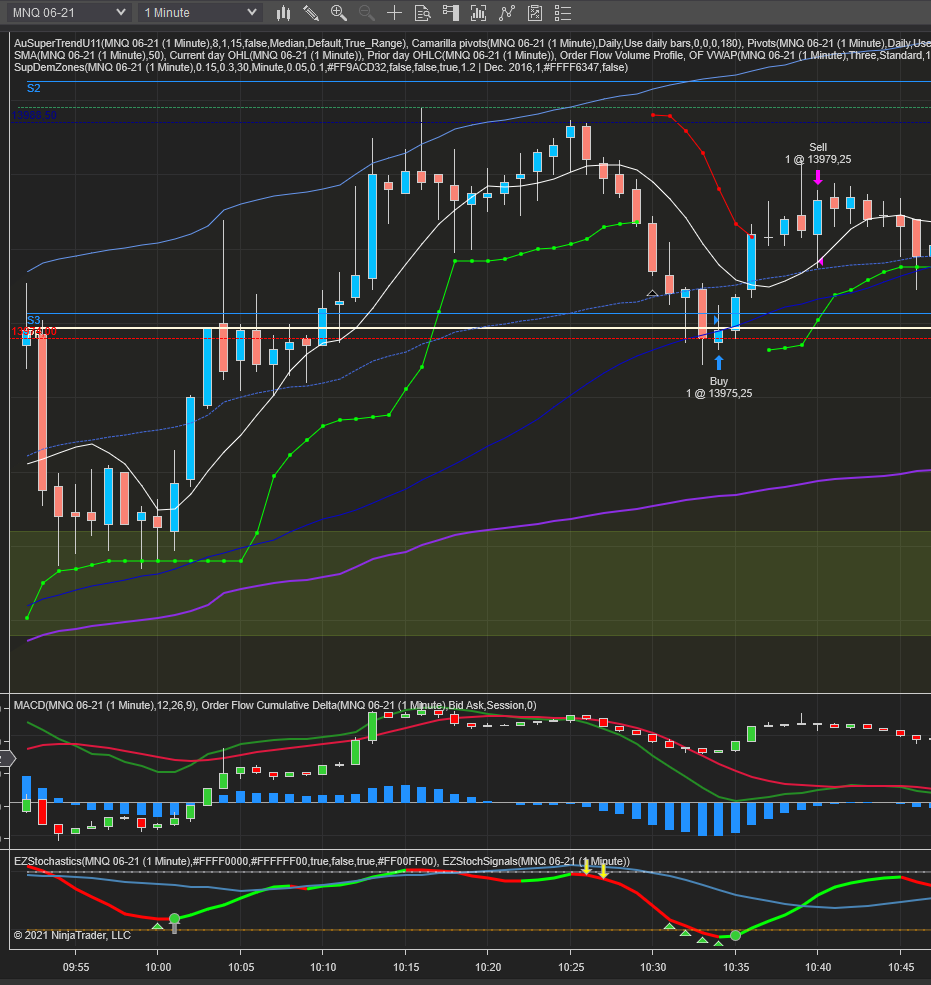This screenshot has height=985, width=931.
Task: Select the drawing tools pencil icon
Action: 311,13
